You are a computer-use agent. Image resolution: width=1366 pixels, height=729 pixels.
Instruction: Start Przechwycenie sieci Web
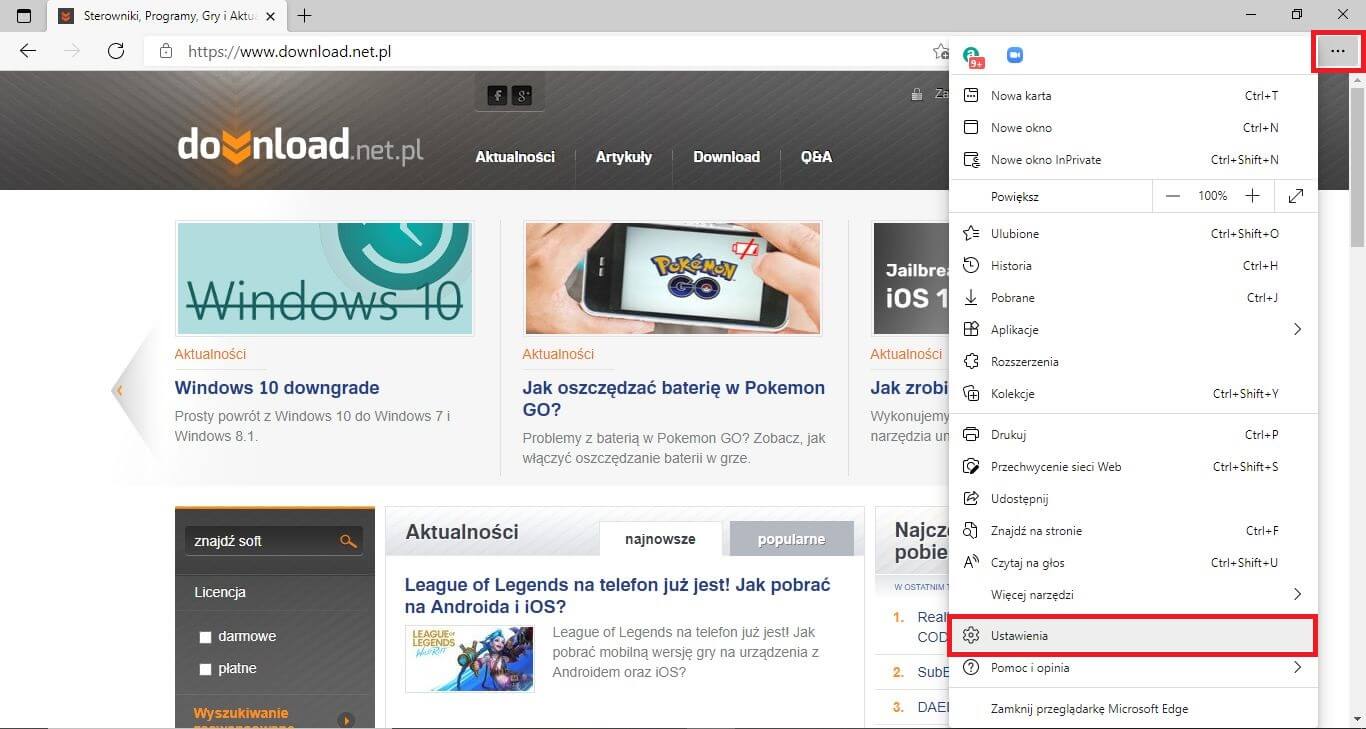pos(1133,467)
